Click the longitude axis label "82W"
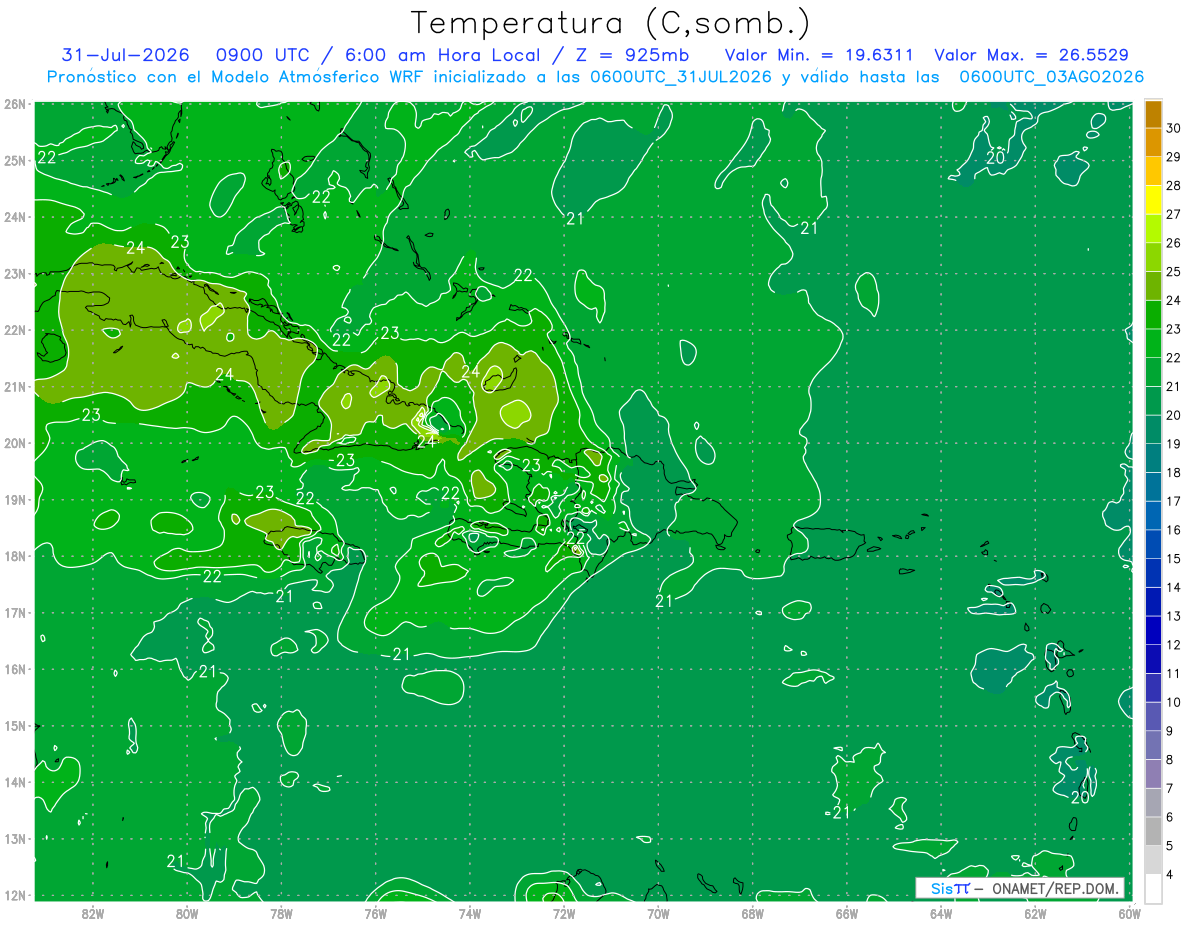Screen dimensions: 1200x927 92,913
